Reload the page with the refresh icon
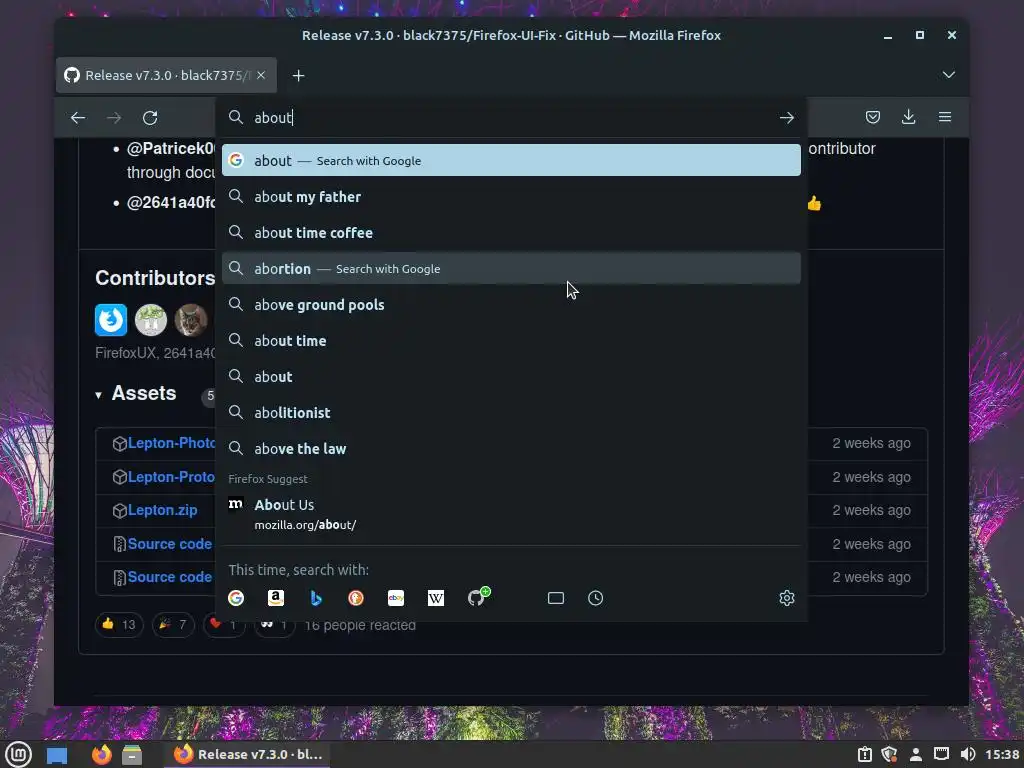Viewport: 1024px width, 768px height. pos(150,118)
